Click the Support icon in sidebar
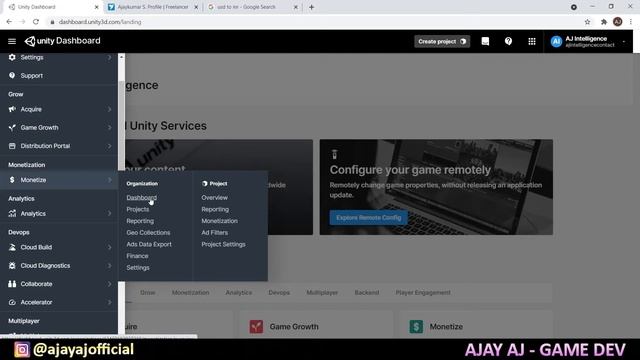Viewport: 640px width, 360px height. [x=12, y=76]
